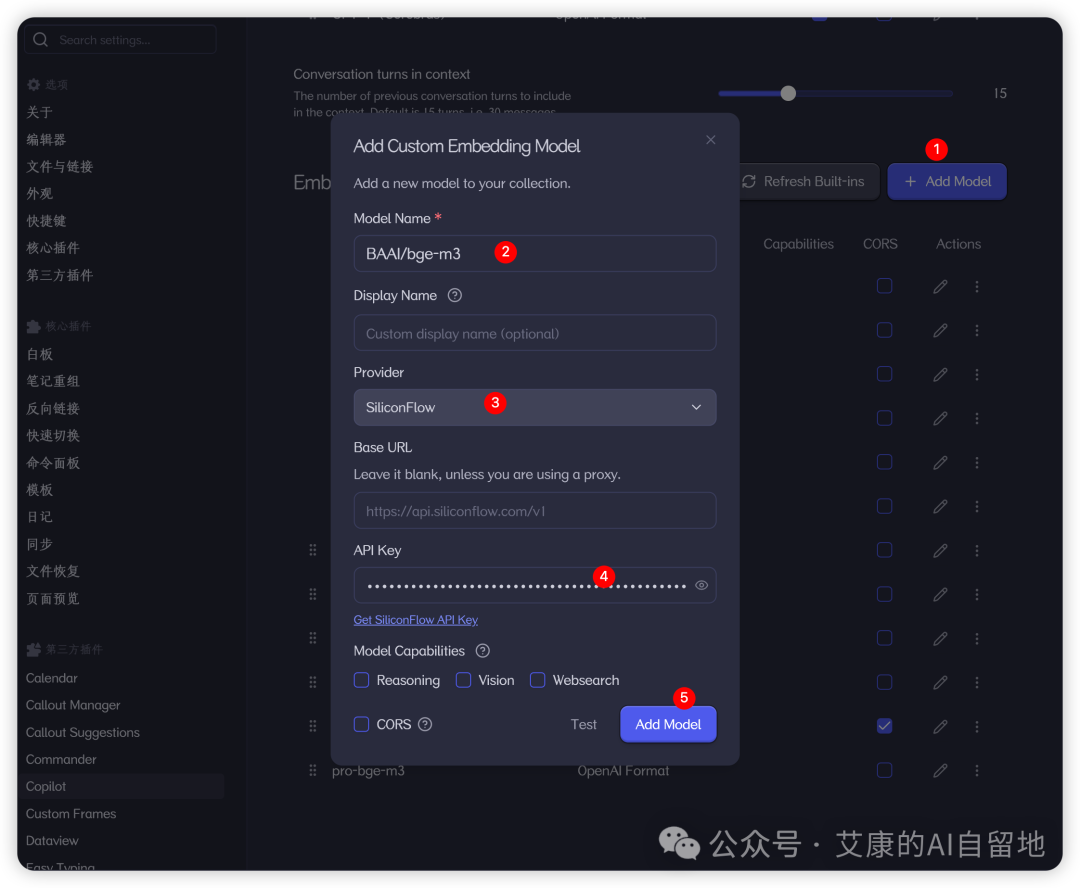Open Custom Frames settings
This screenshot has width=1080, height=888.
(71, 814)
